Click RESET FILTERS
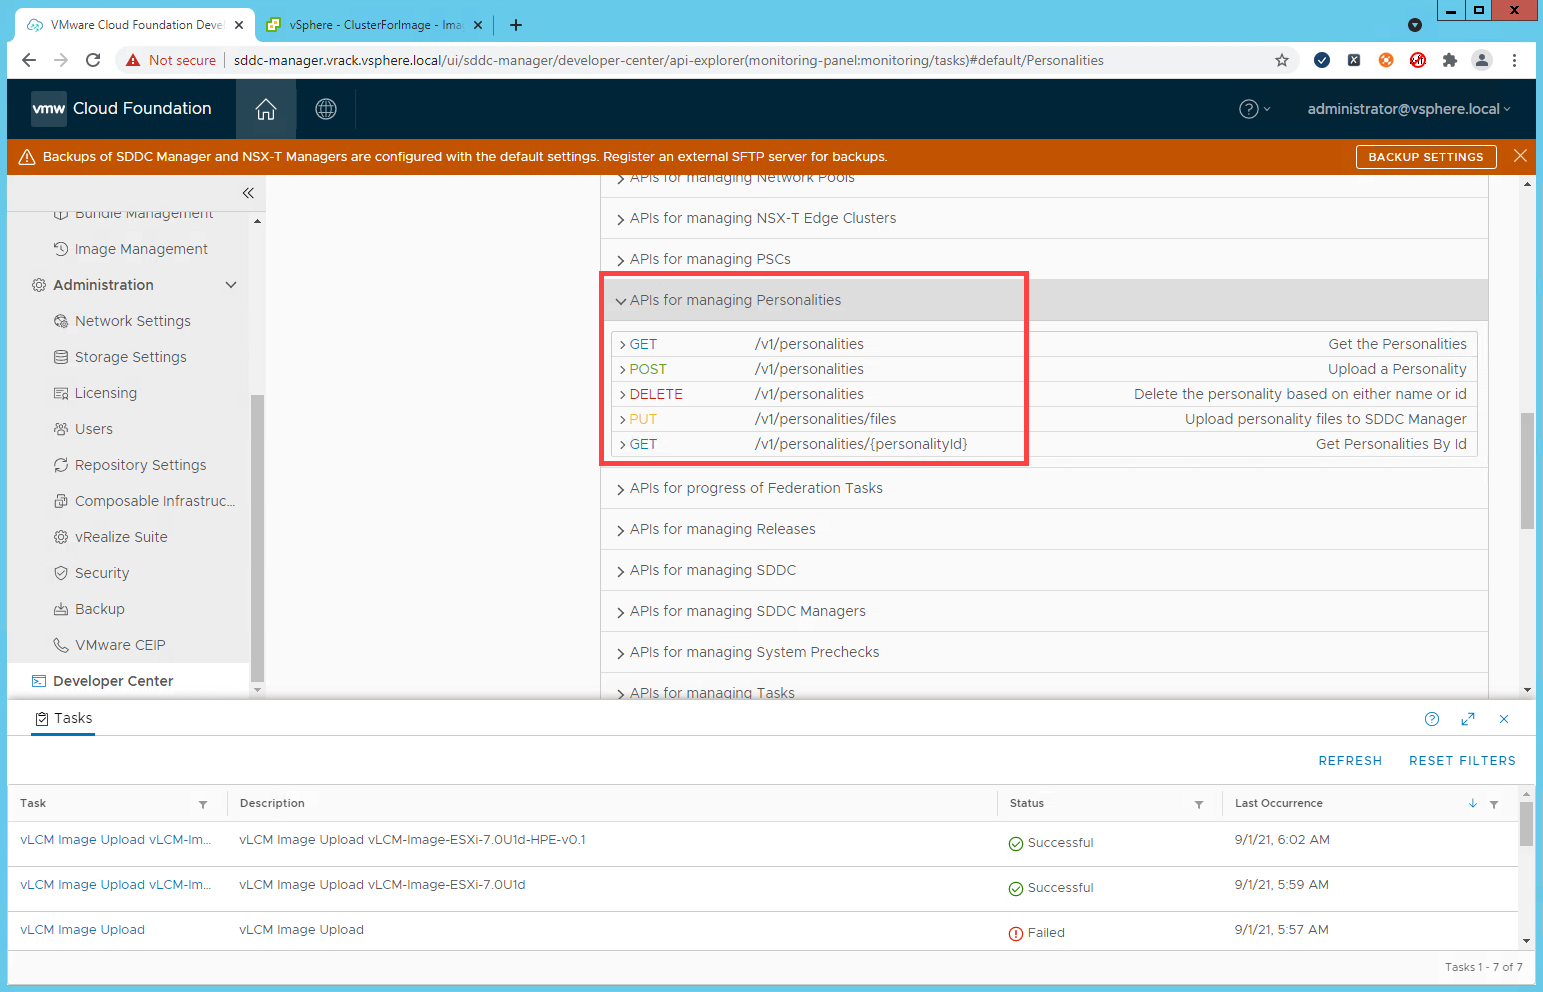Viewport: 1543px width, 992px height. (x=1462, y=761)
